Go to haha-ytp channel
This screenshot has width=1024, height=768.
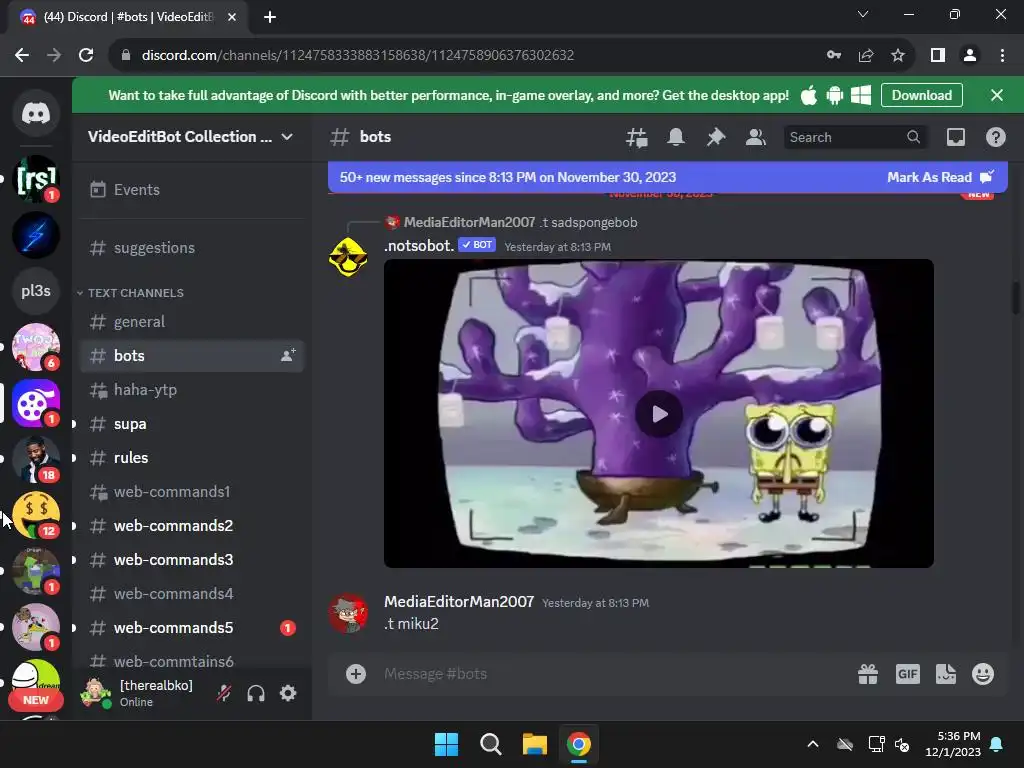click(x=192, y=390)
